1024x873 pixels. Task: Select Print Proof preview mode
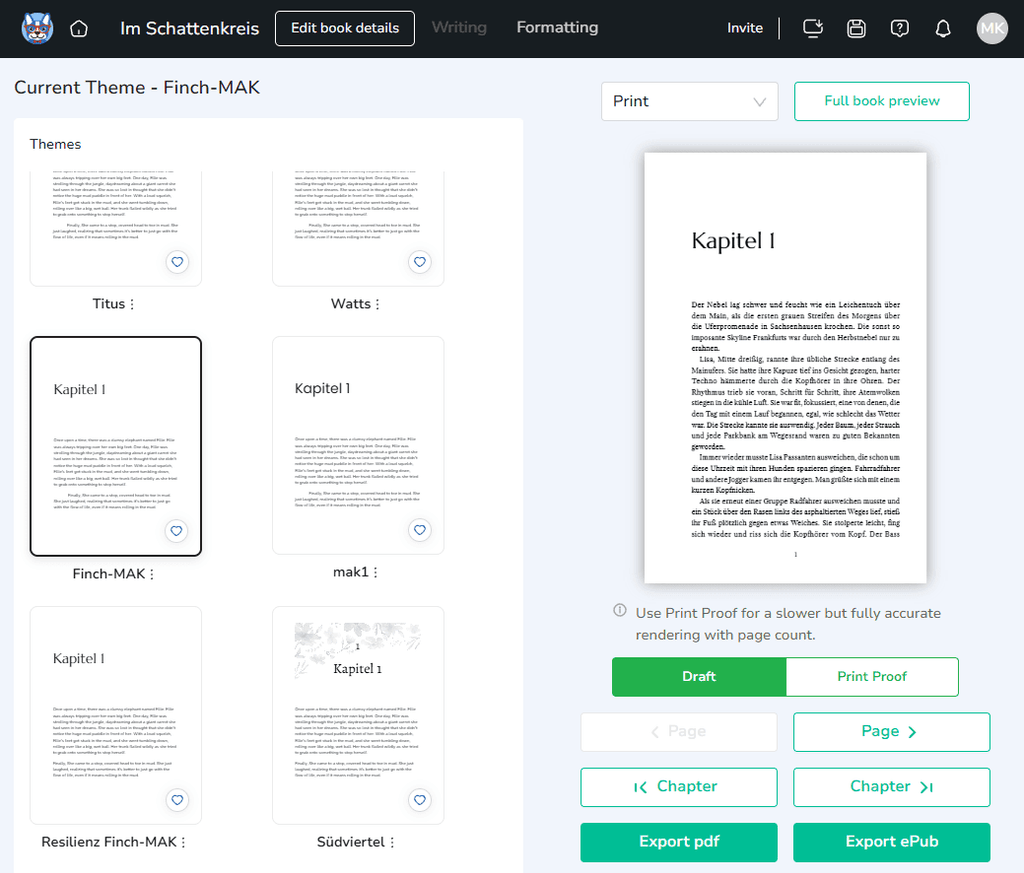tap(872, 676)
